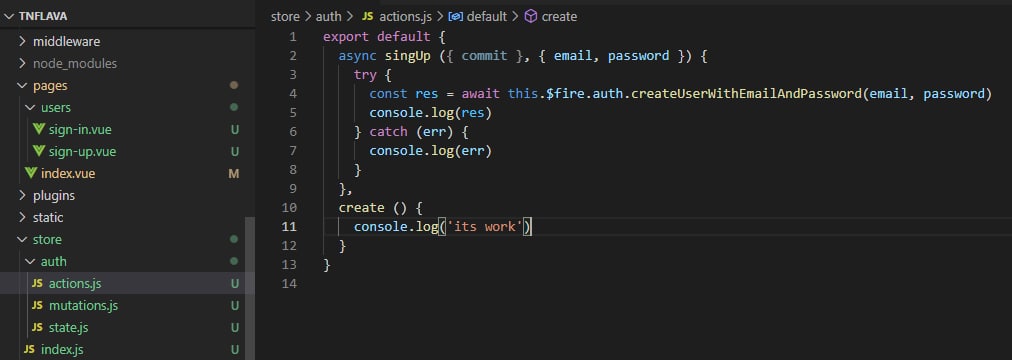This screenshot has height=360, width=1012.
Task: Open sign-in.vue via its Vue icon
Action: (38, 130)
